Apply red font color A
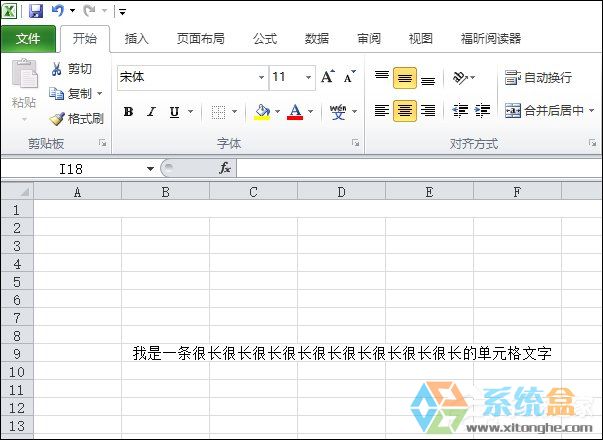 point(295,112)
